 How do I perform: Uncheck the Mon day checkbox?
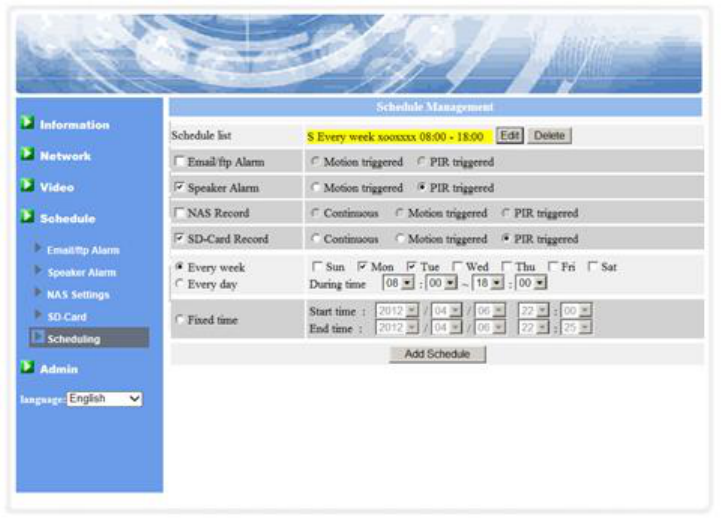362,266
